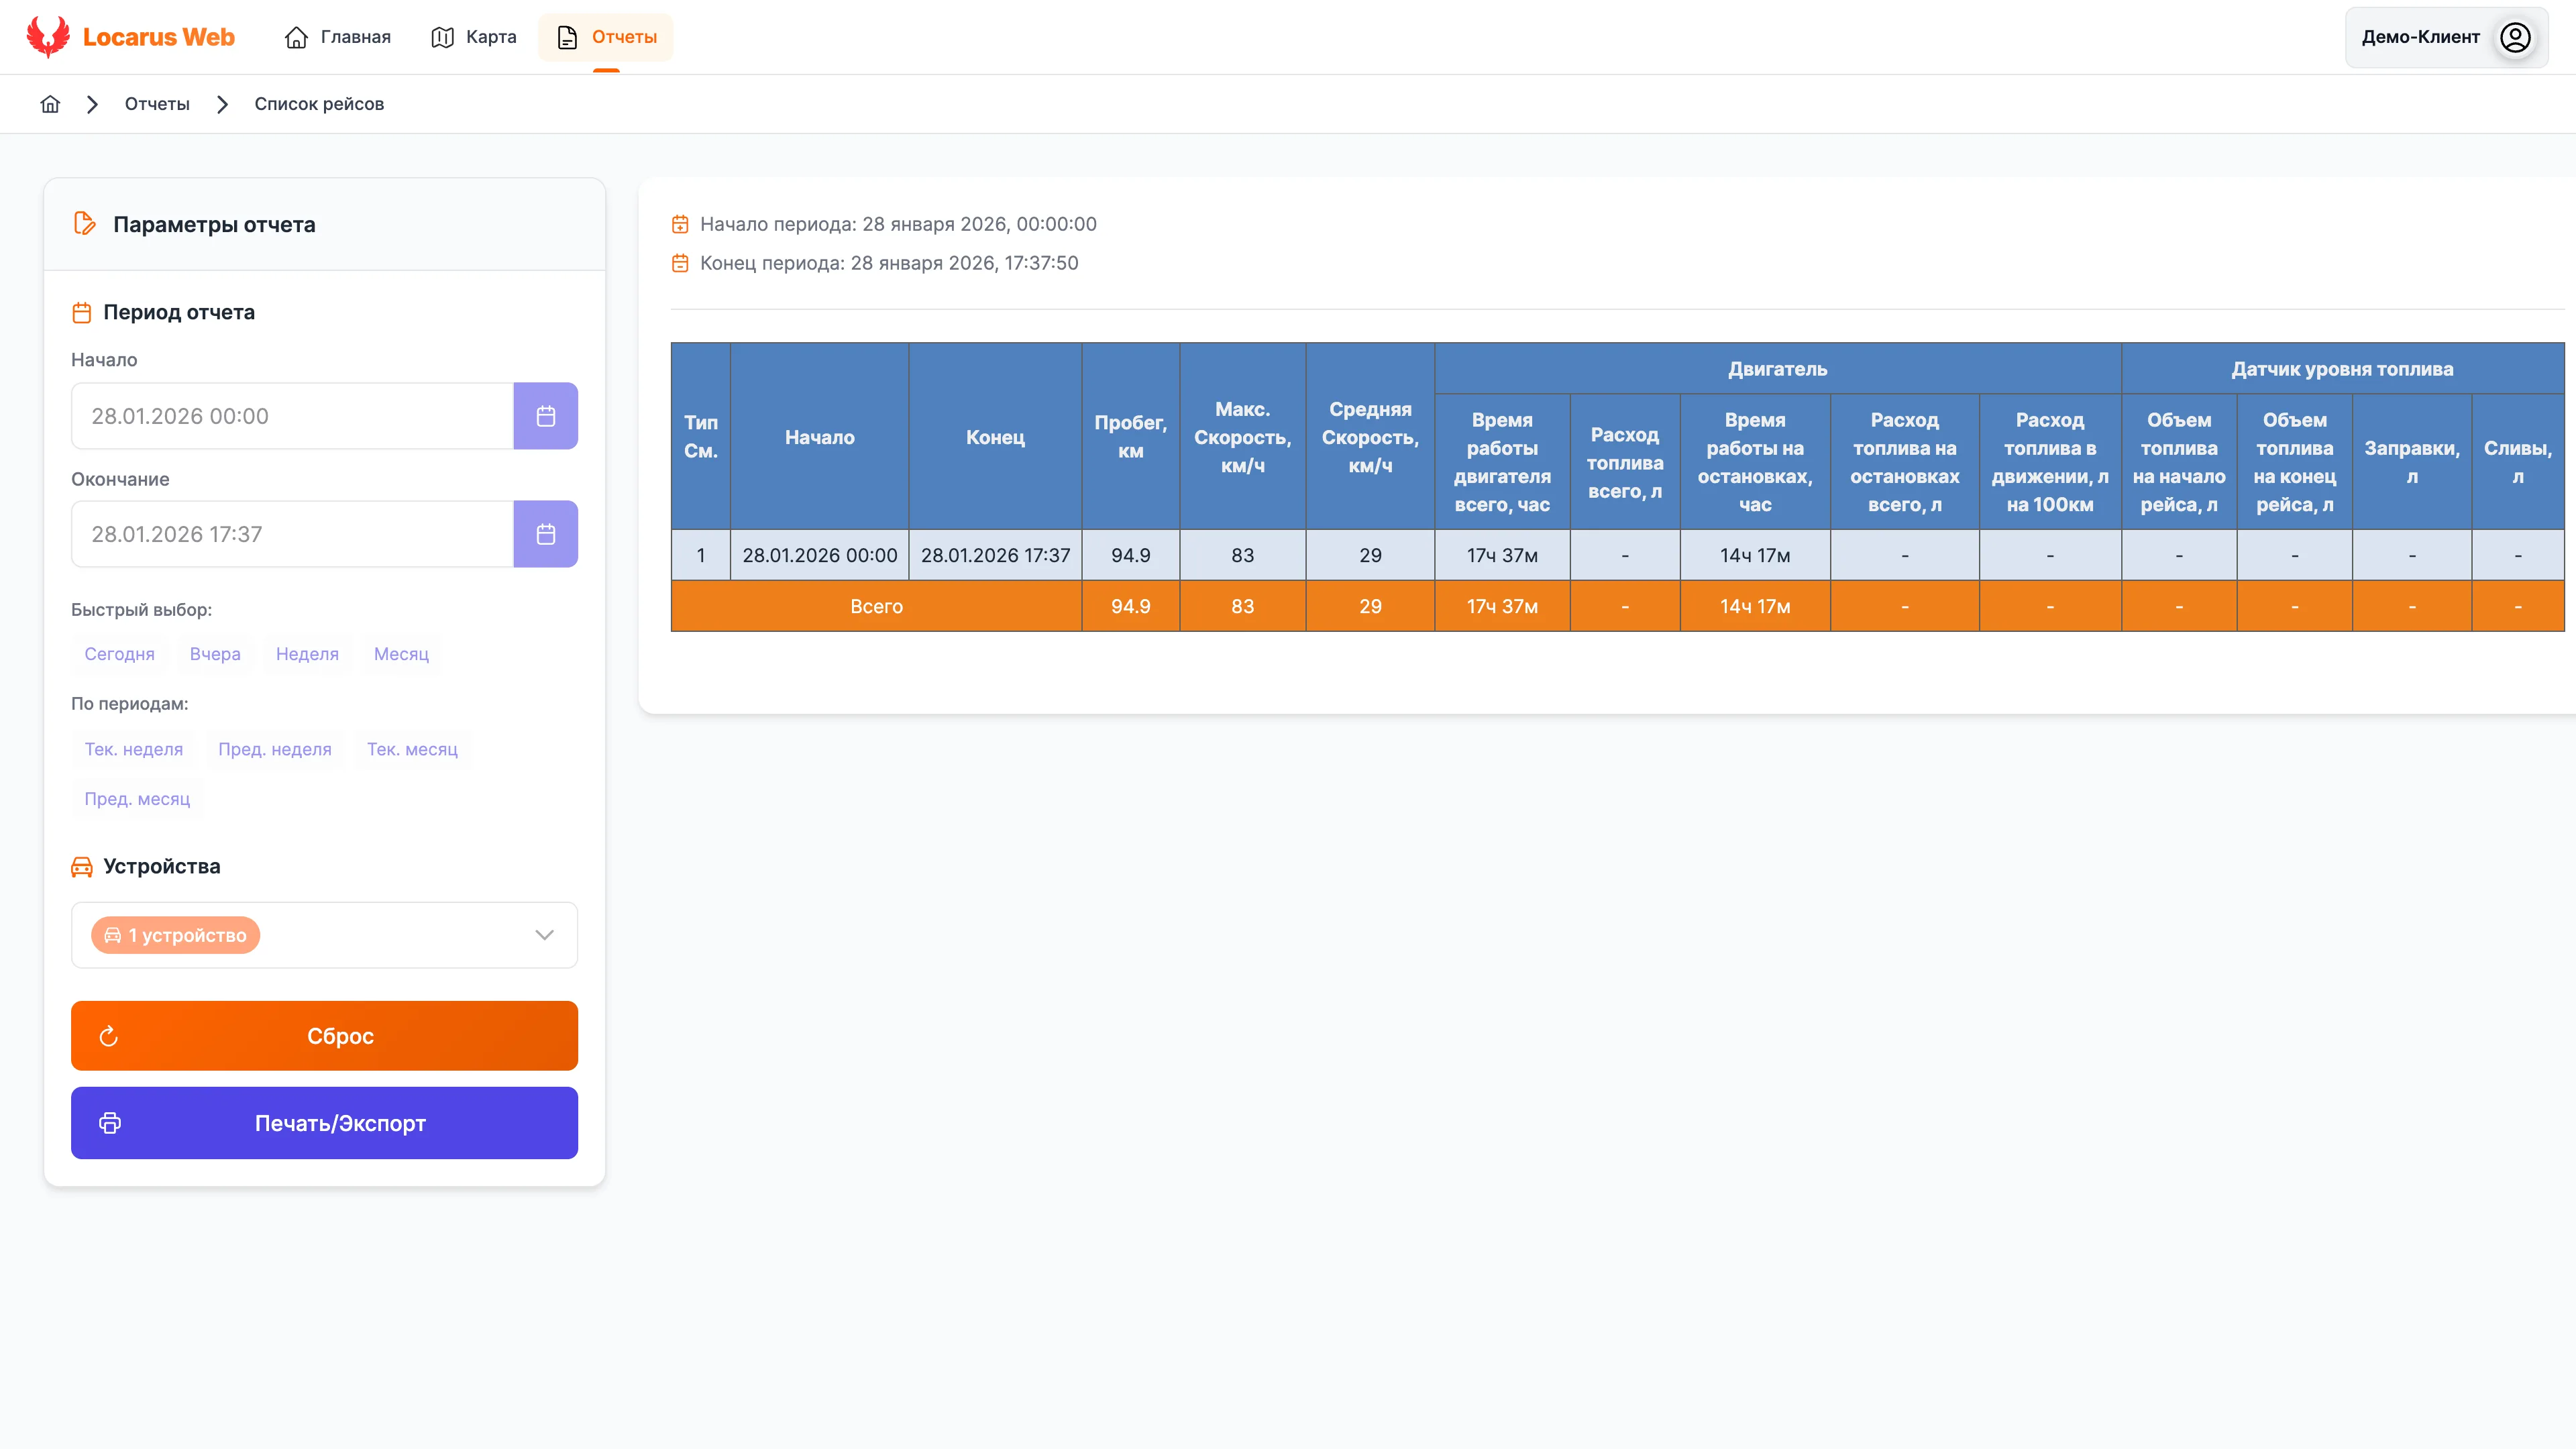Open the Главная navigation tab
This screenshot has height=1449, width=2576.
(338, 37)
